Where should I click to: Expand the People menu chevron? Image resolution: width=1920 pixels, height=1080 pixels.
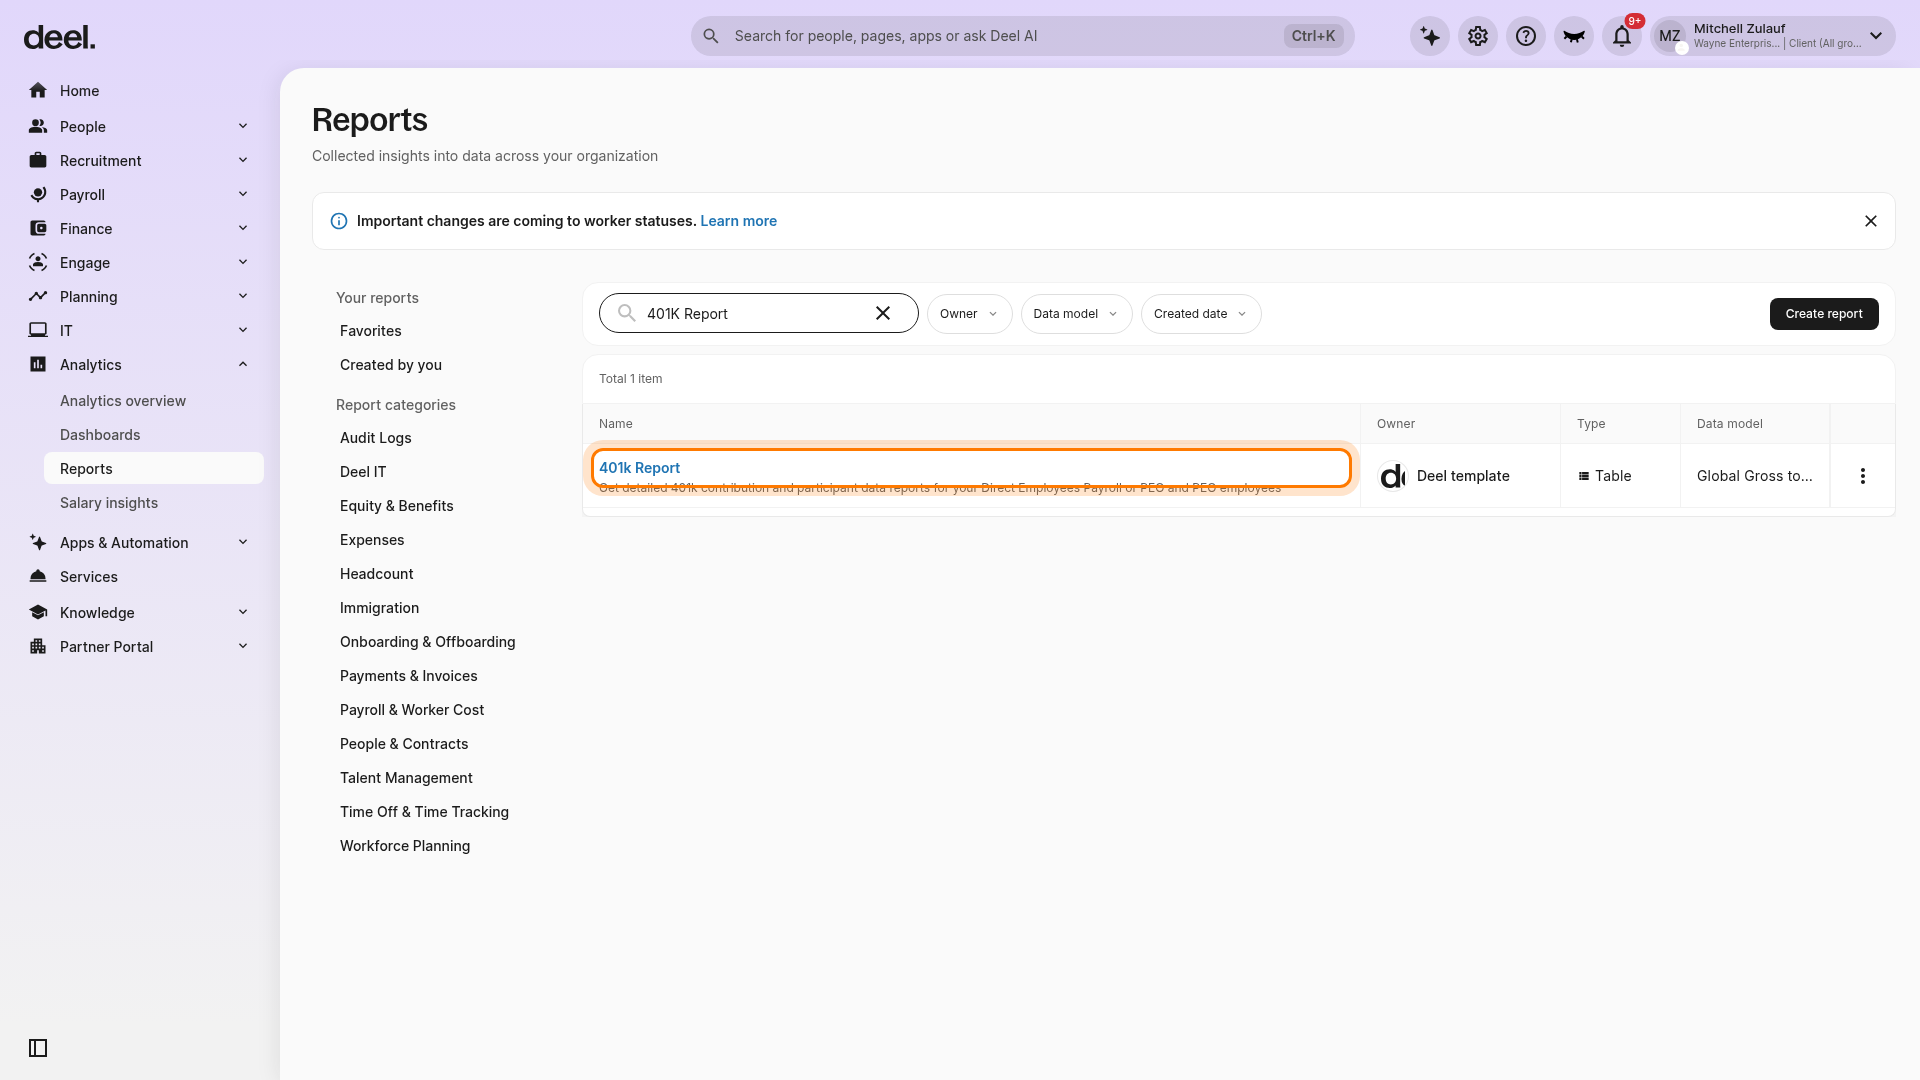pyautogui.click(x=243, y=127)
